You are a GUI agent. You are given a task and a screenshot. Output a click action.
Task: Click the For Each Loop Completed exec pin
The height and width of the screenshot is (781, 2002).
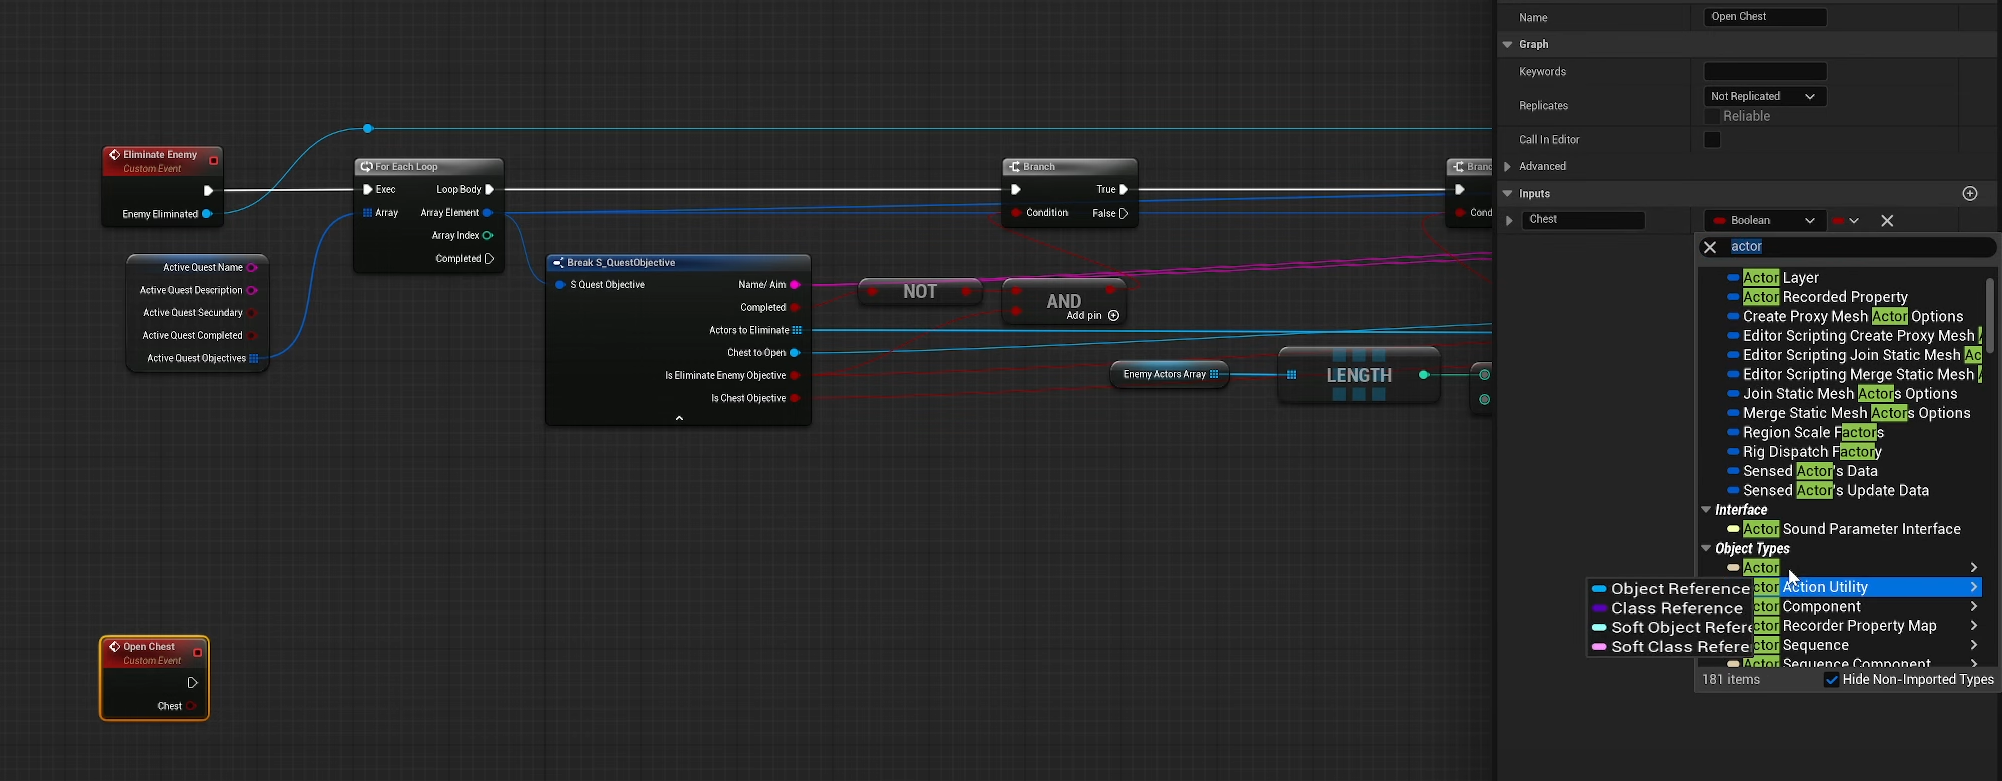[x=489, y=259]
